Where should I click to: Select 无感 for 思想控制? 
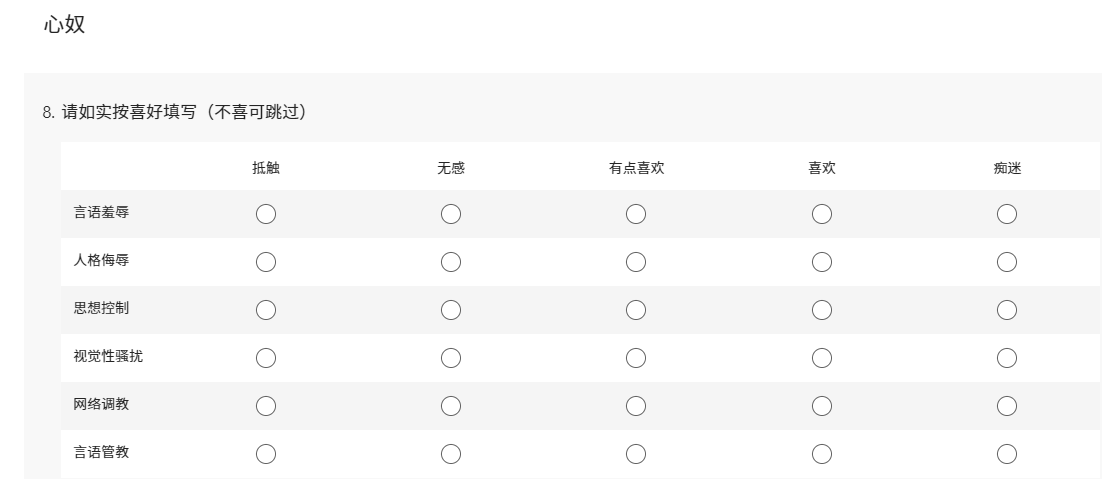(x=451, y=310)
